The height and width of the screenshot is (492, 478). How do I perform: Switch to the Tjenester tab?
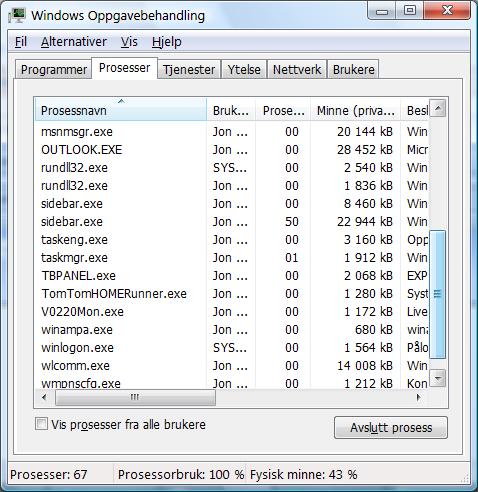(x=189, y=69)
